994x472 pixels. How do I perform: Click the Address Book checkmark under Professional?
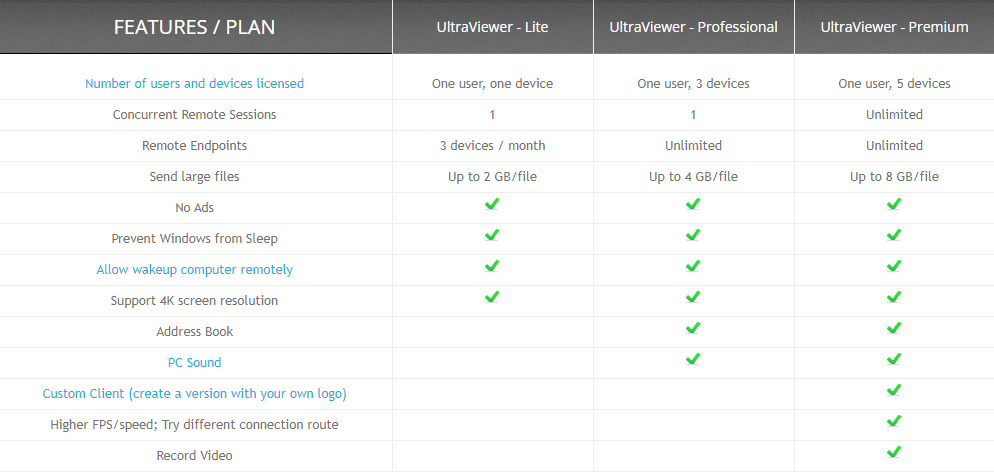(x=693, y=329)
